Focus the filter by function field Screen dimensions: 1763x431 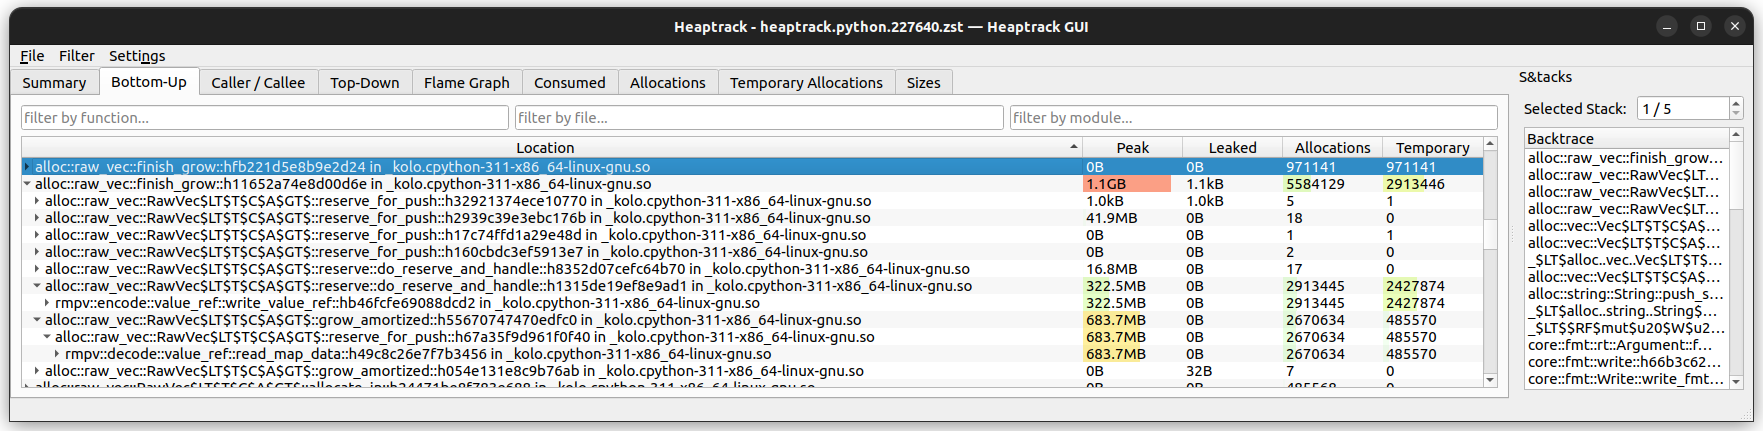(x=265, y=118)
